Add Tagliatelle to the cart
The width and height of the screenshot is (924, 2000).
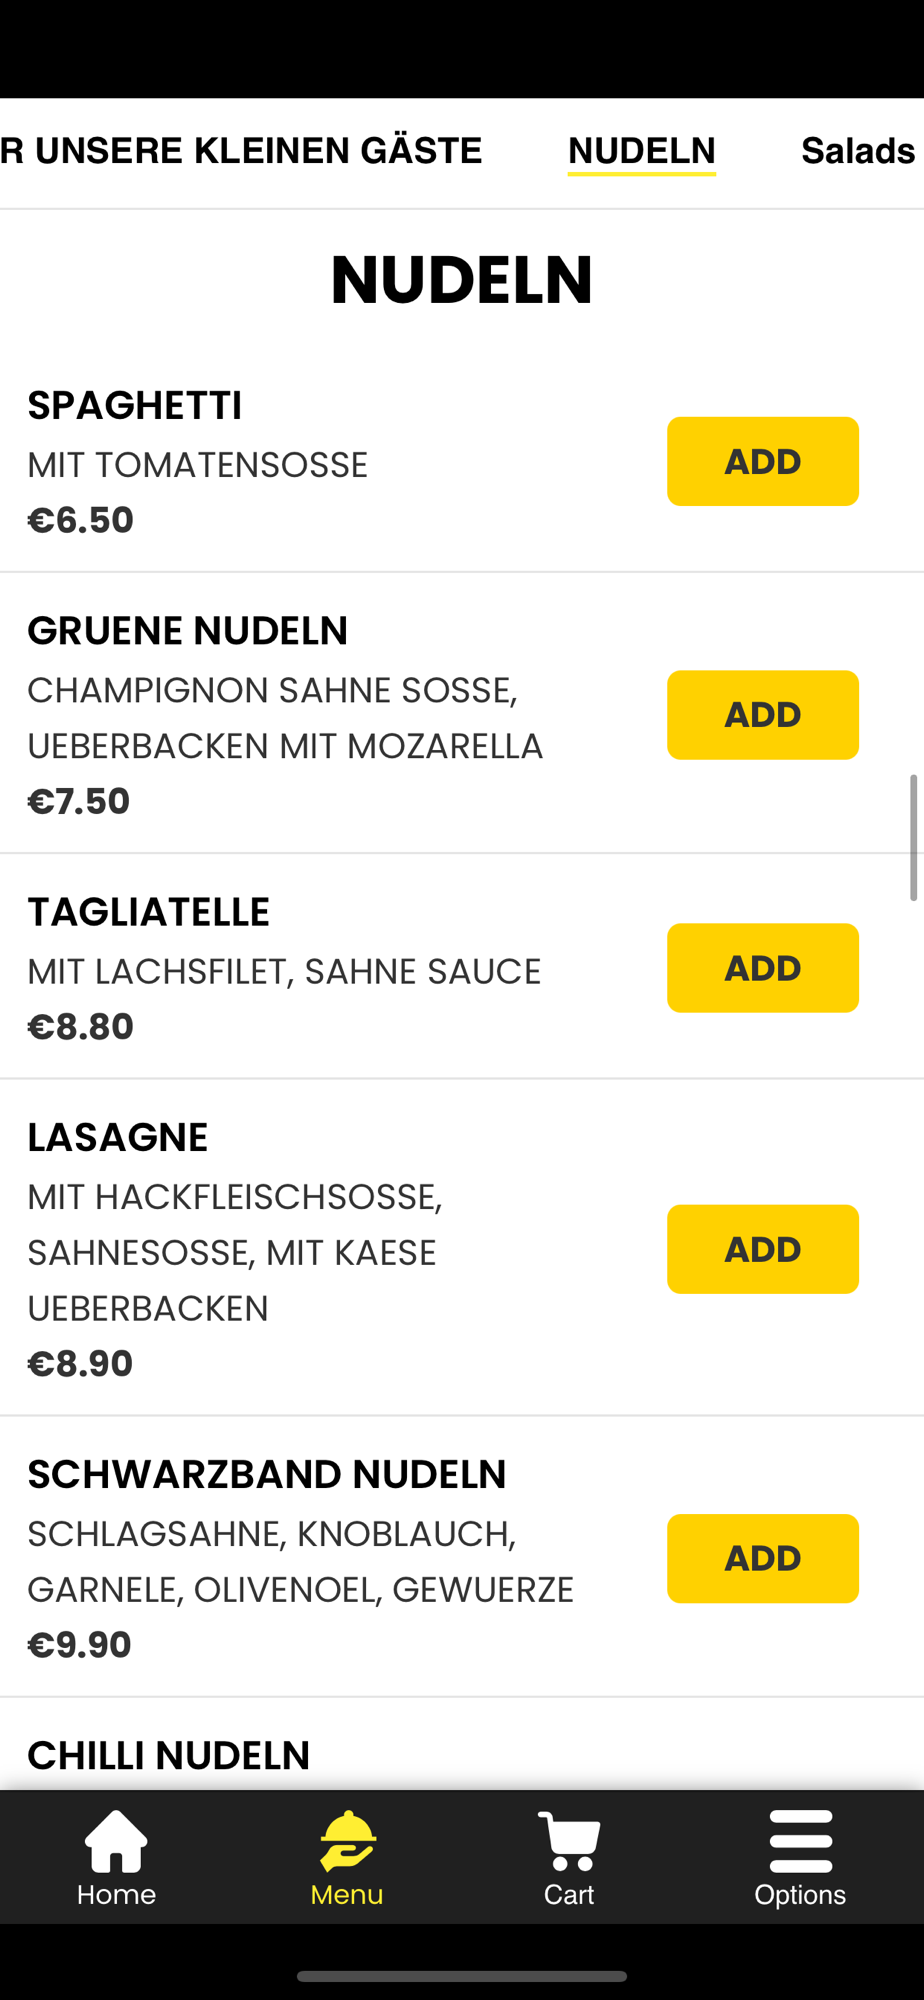(762, 968)
